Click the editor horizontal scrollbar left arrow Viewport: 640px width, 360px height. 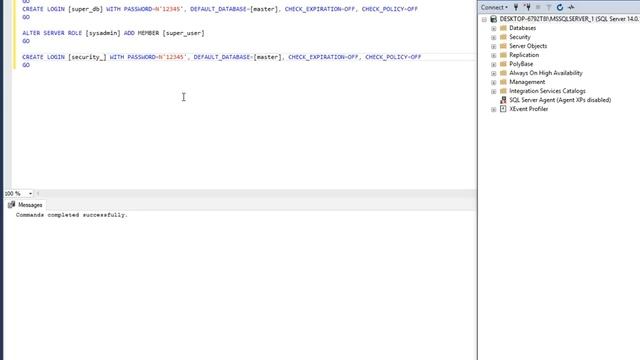pos(38,193)
